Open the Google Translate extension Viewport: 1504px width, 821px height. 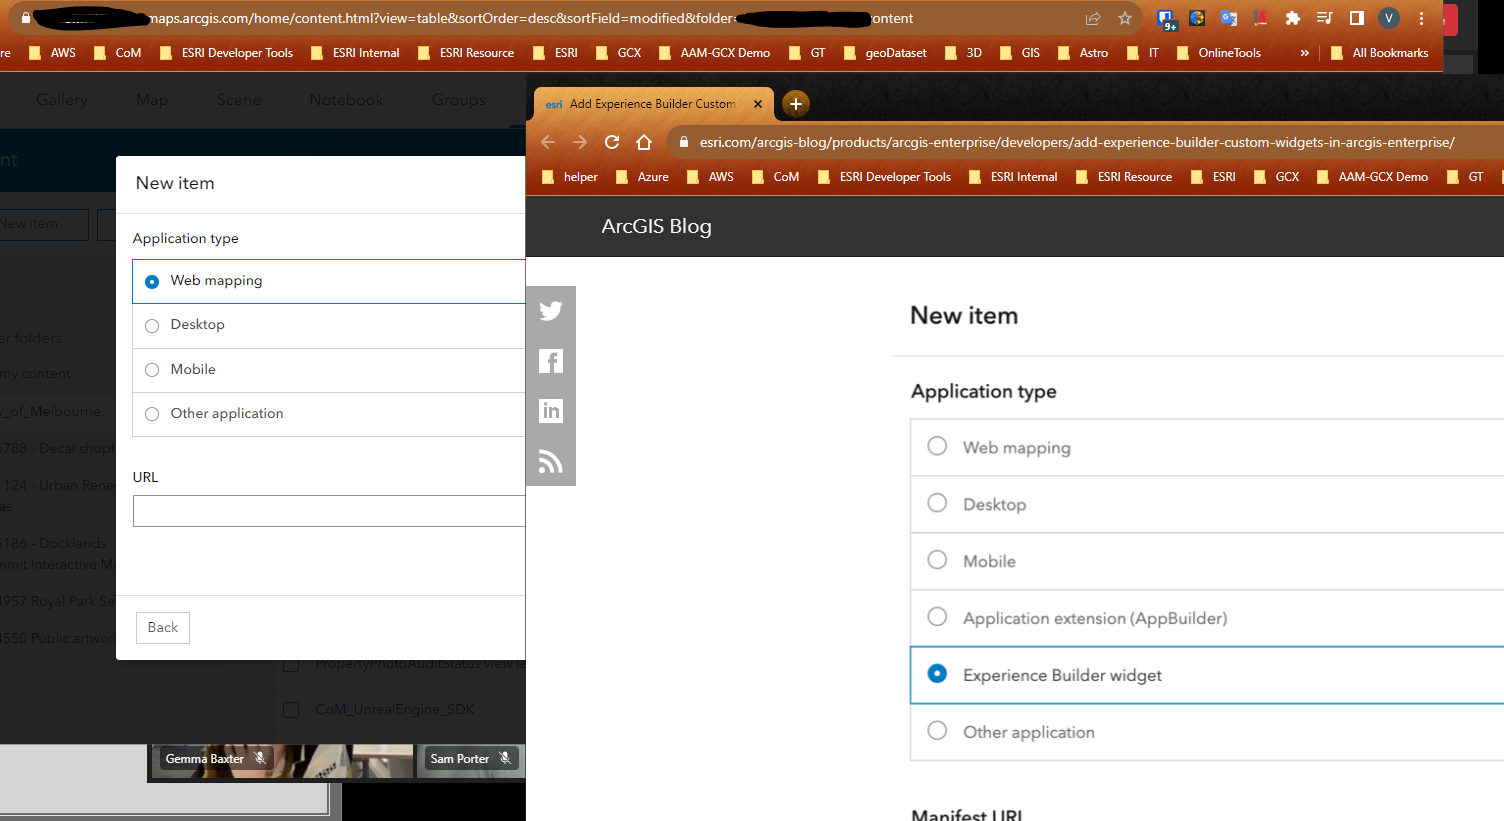click(1229, 18)
